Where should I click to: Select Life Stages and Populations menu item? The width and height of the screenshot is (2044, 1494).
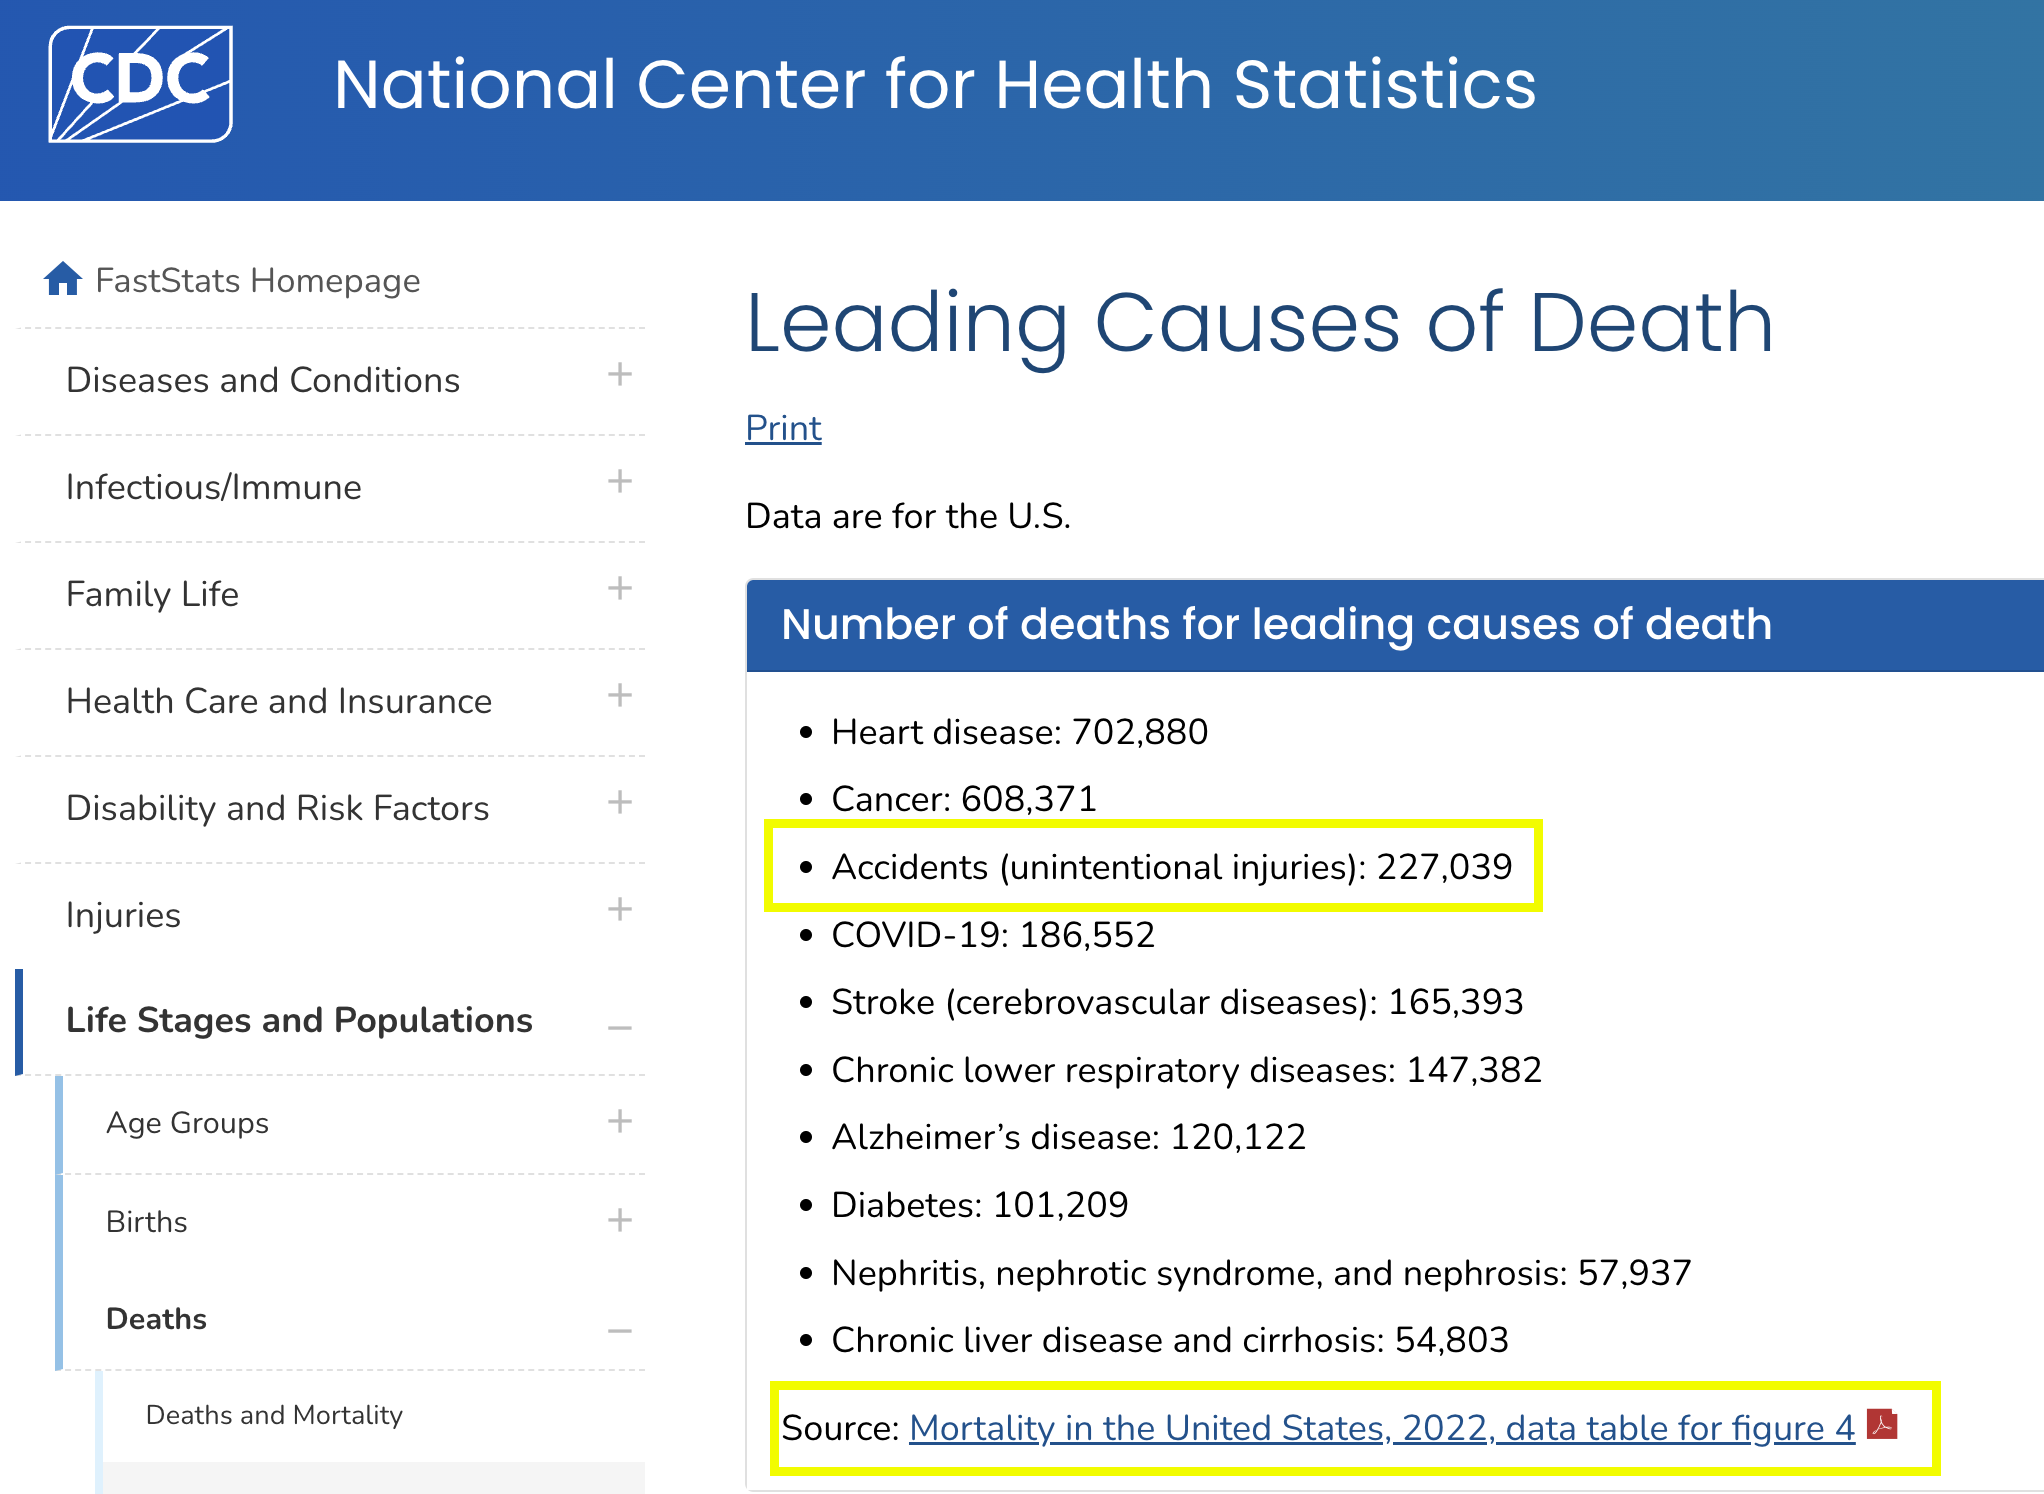[299, 1020]
